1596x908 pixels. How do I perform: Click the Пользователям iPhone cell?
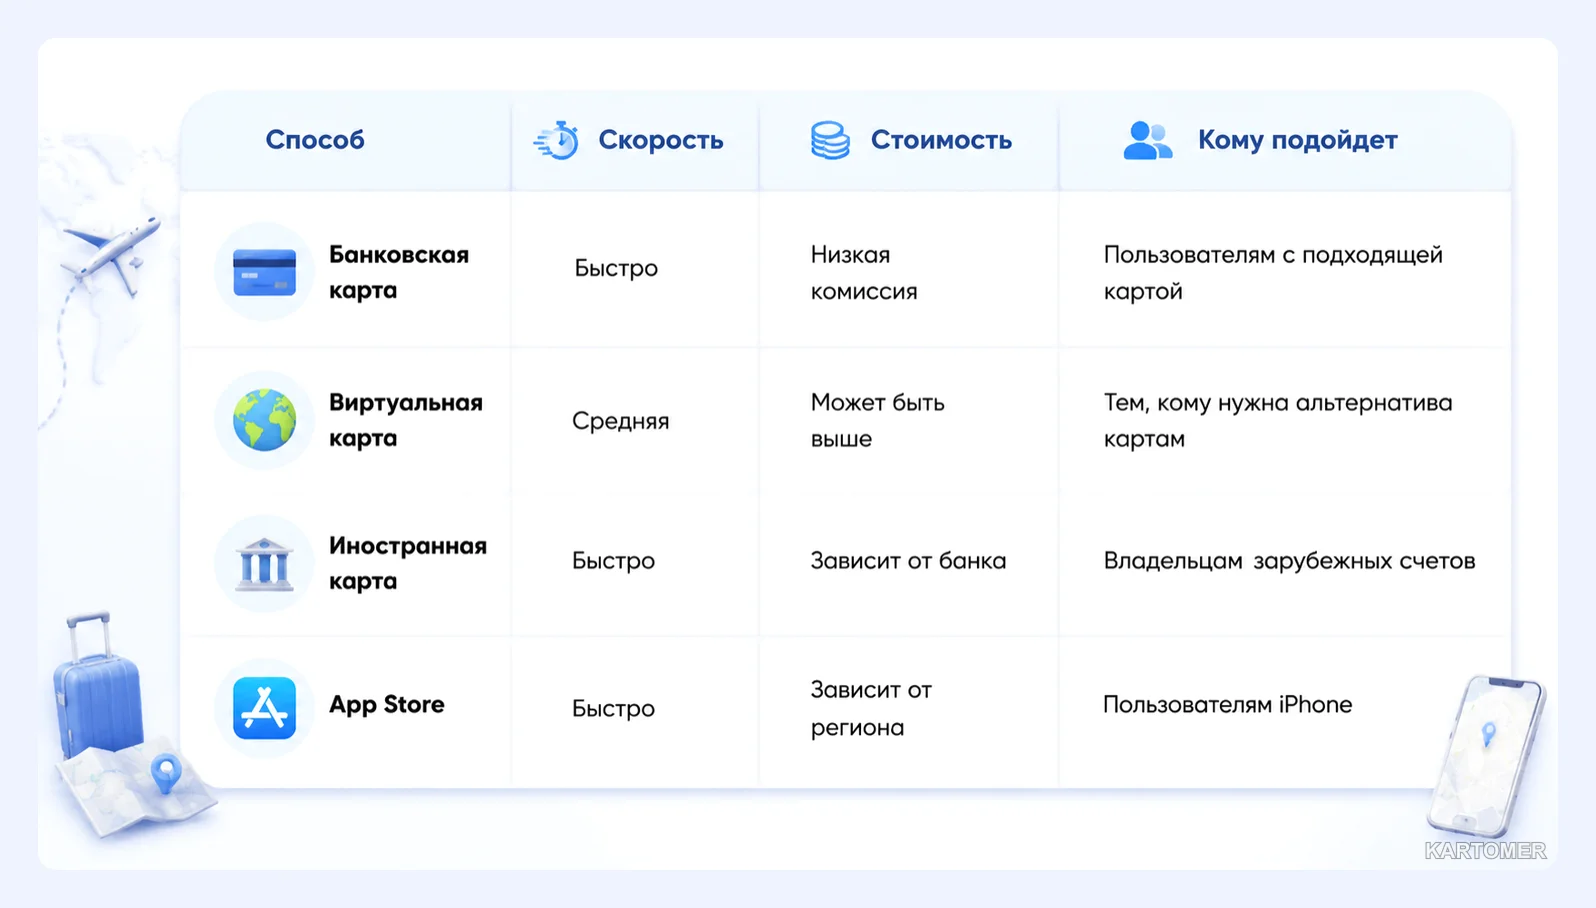1227,704
